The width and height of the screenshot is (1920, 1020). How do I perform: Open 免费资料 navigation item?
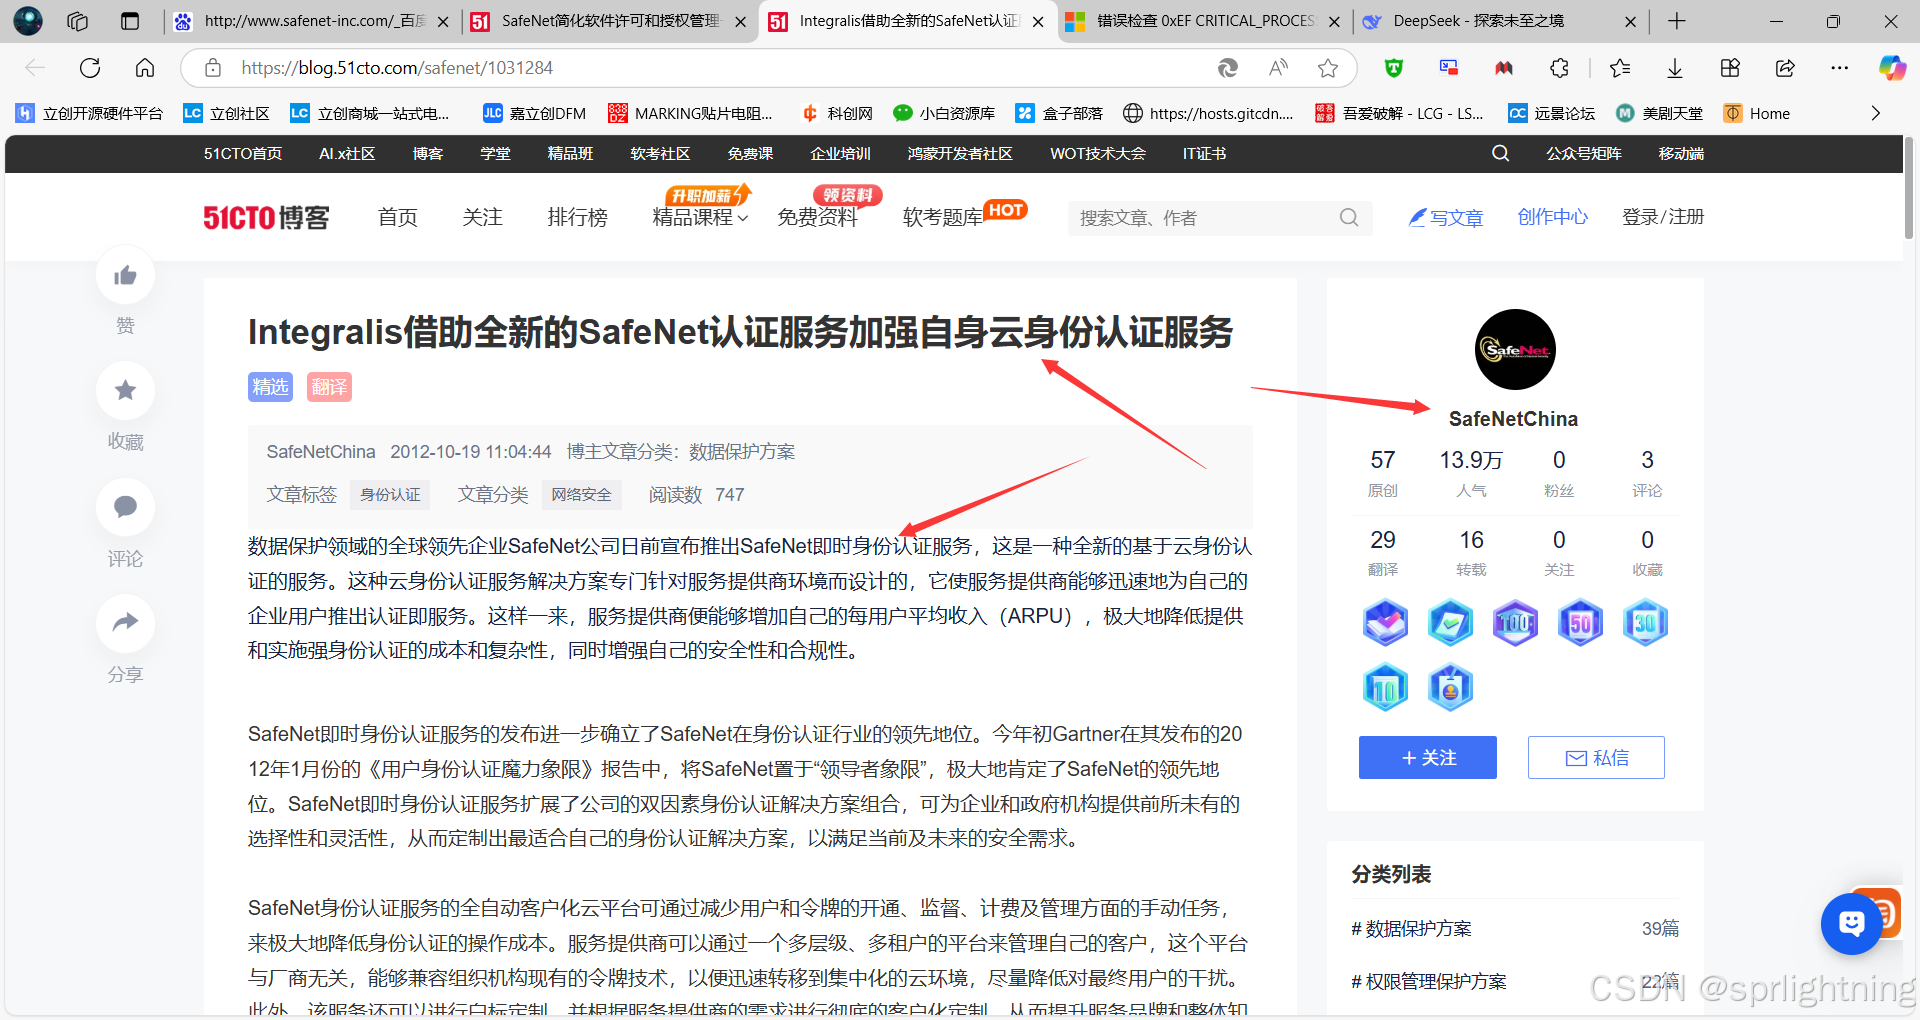817,217
